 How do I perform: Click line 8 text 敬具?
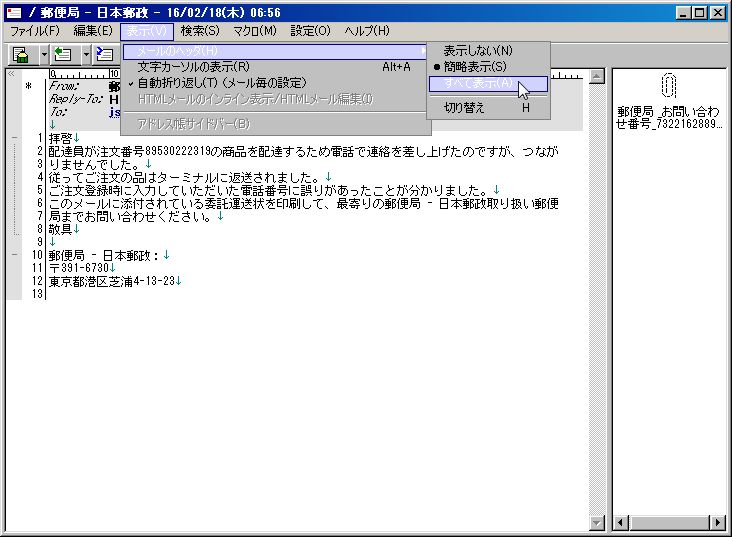[61, 229]
